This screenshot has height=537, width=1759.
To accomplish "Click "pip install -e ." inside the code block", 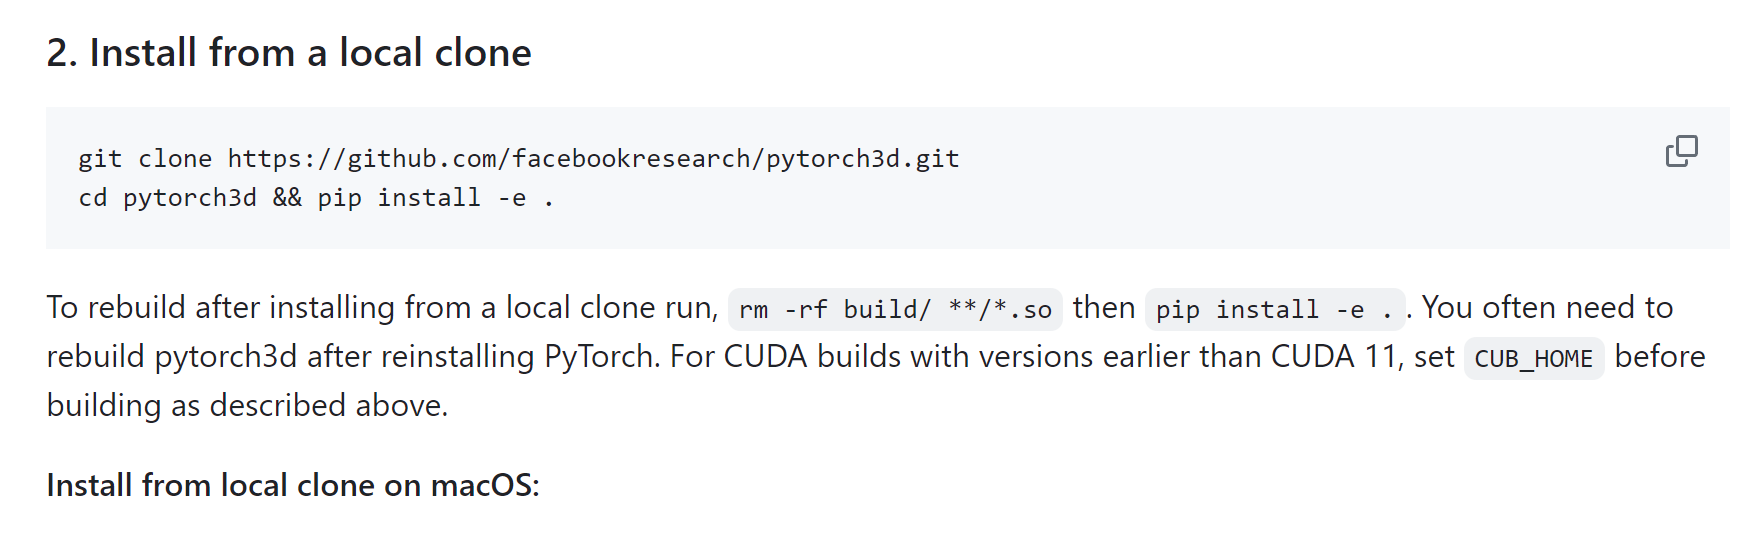I will (x=435, y=198).
